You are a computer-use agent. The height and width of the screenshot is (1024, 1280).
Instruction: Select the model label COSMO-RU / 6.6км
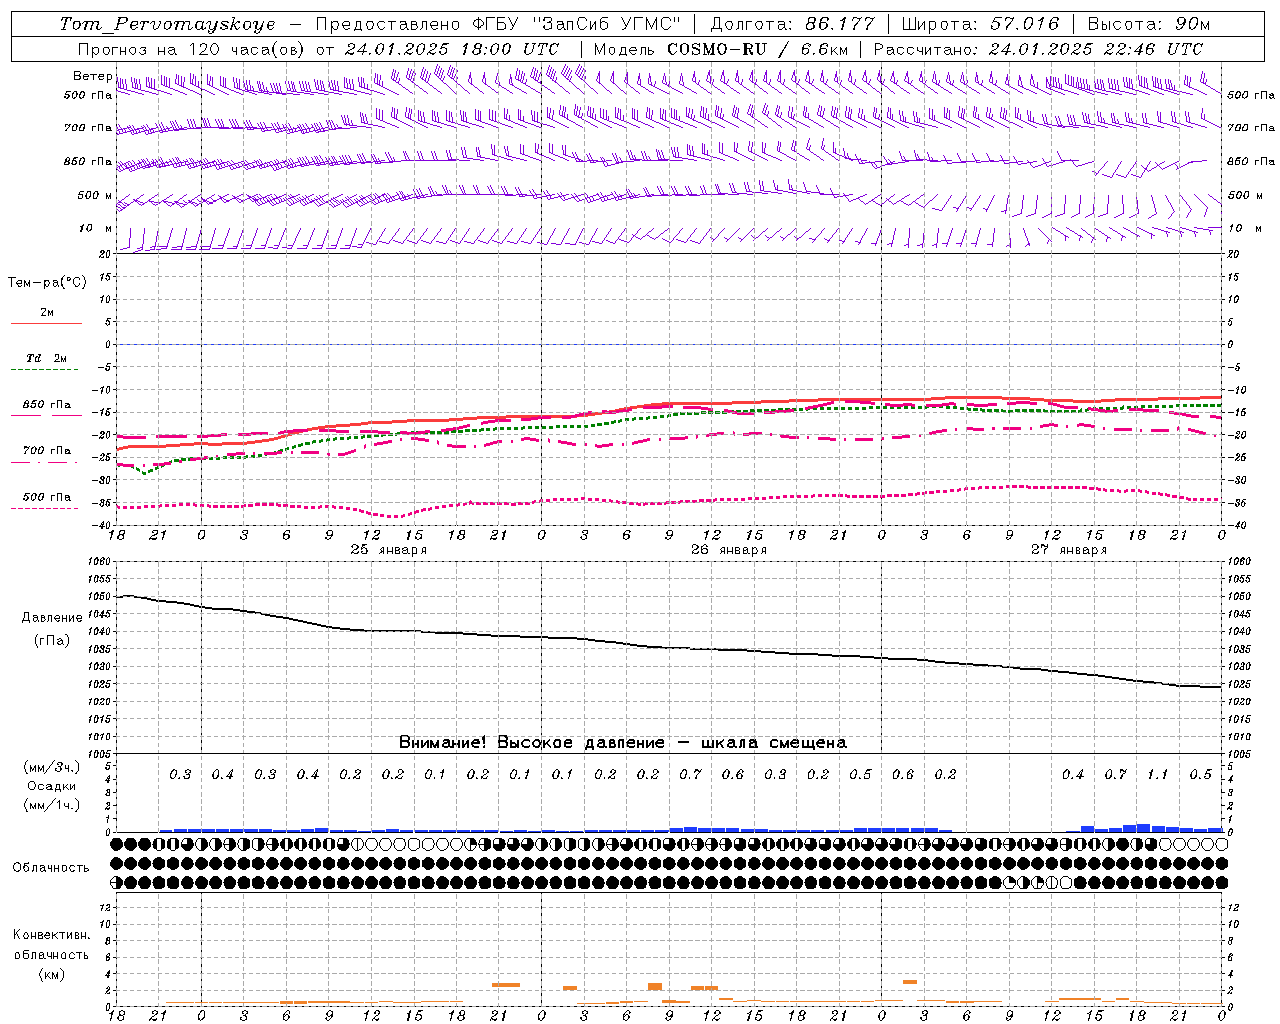pos(758,49)
